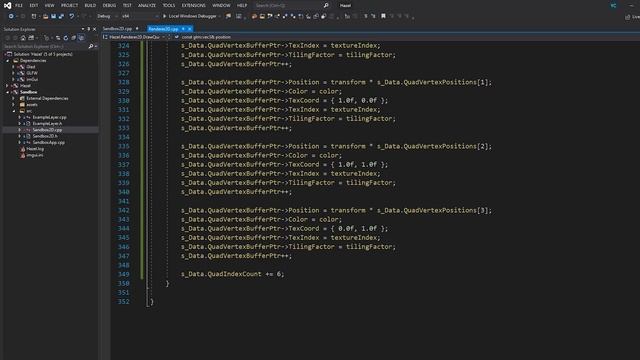Screen dimensions: 640x360
Task: Expand the Hazel project node
Action: [7, 86]
